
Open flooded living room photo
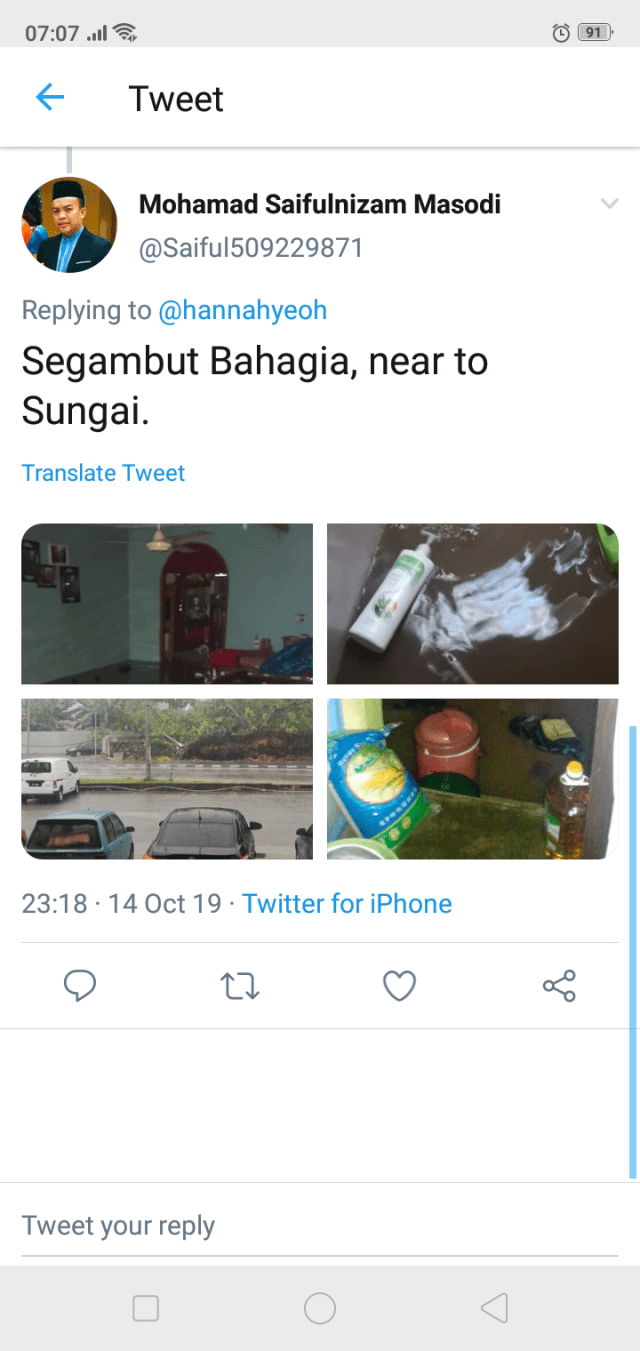coord(167,603)
